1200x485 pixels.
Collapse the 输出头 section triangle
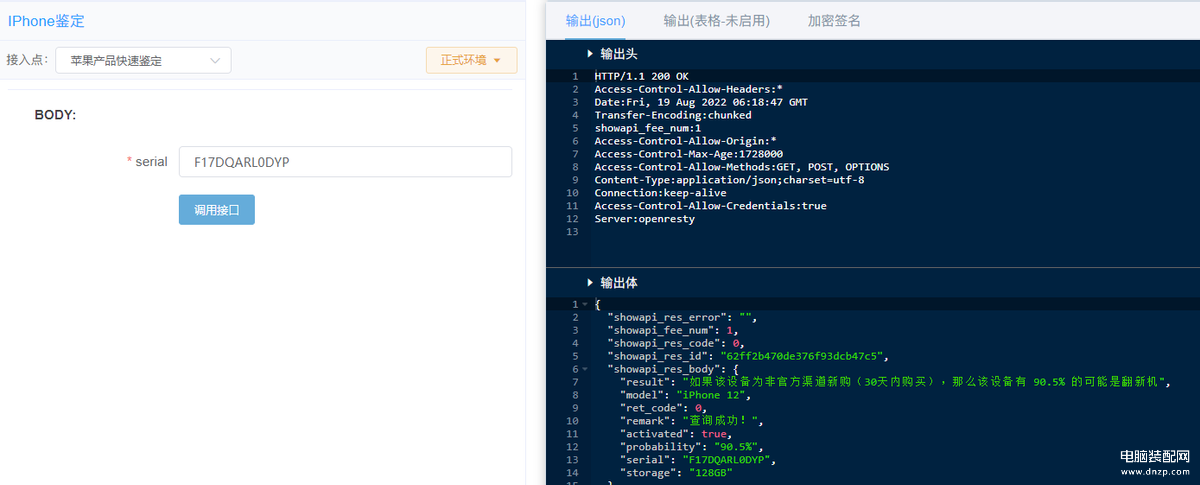click(x=591, y=53)
